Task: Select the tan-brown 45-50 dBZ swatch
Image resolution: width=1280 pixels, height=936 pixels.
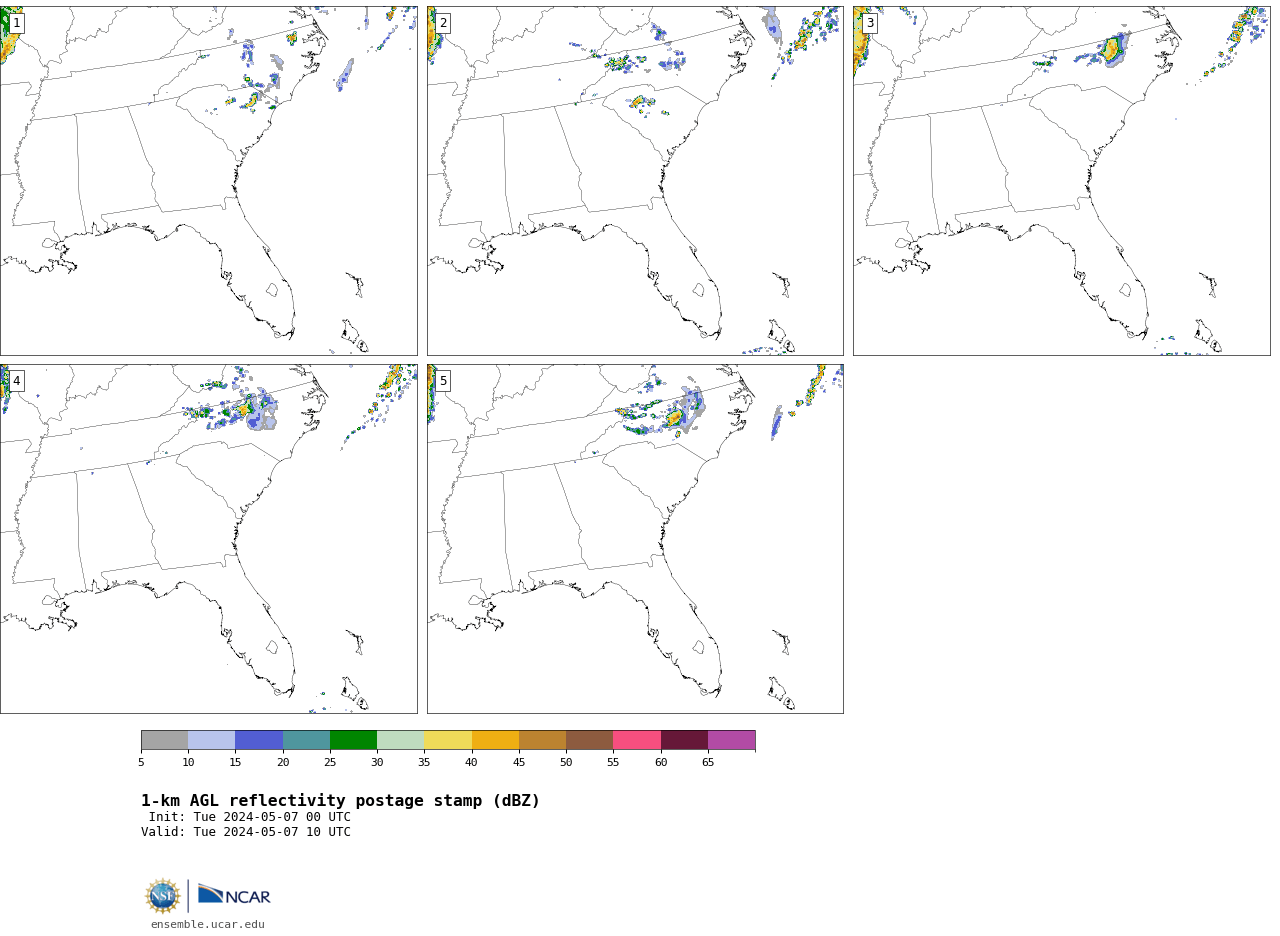Action: click(x=542, y=740)
